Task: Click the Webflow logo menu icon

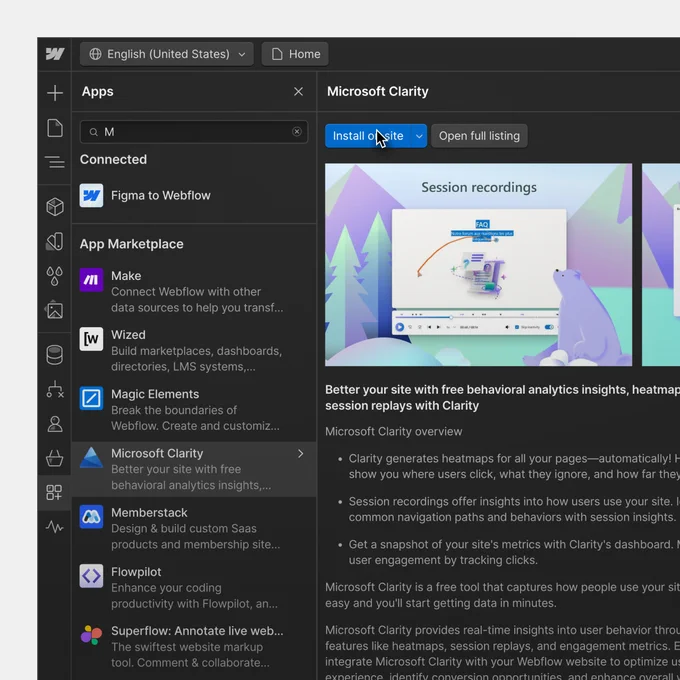Action: coord(55,54)
